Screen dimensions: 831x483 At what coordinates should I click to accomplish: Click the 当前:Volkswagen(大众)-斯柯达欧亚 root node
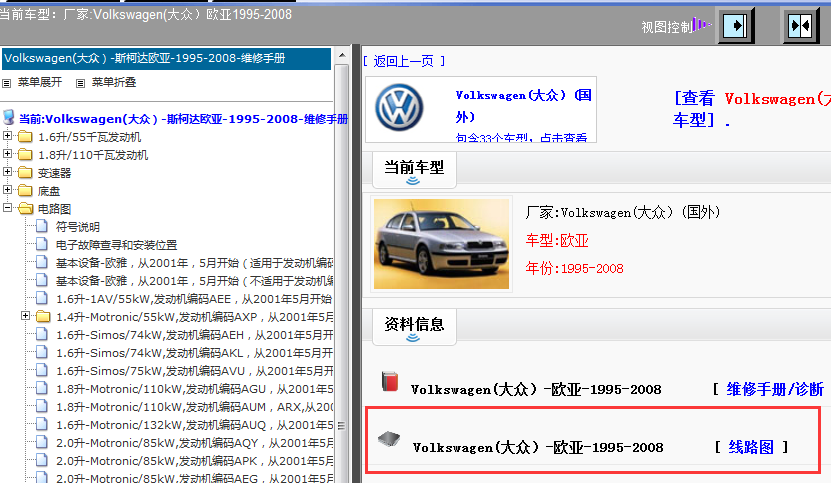[x=183, y=119]
